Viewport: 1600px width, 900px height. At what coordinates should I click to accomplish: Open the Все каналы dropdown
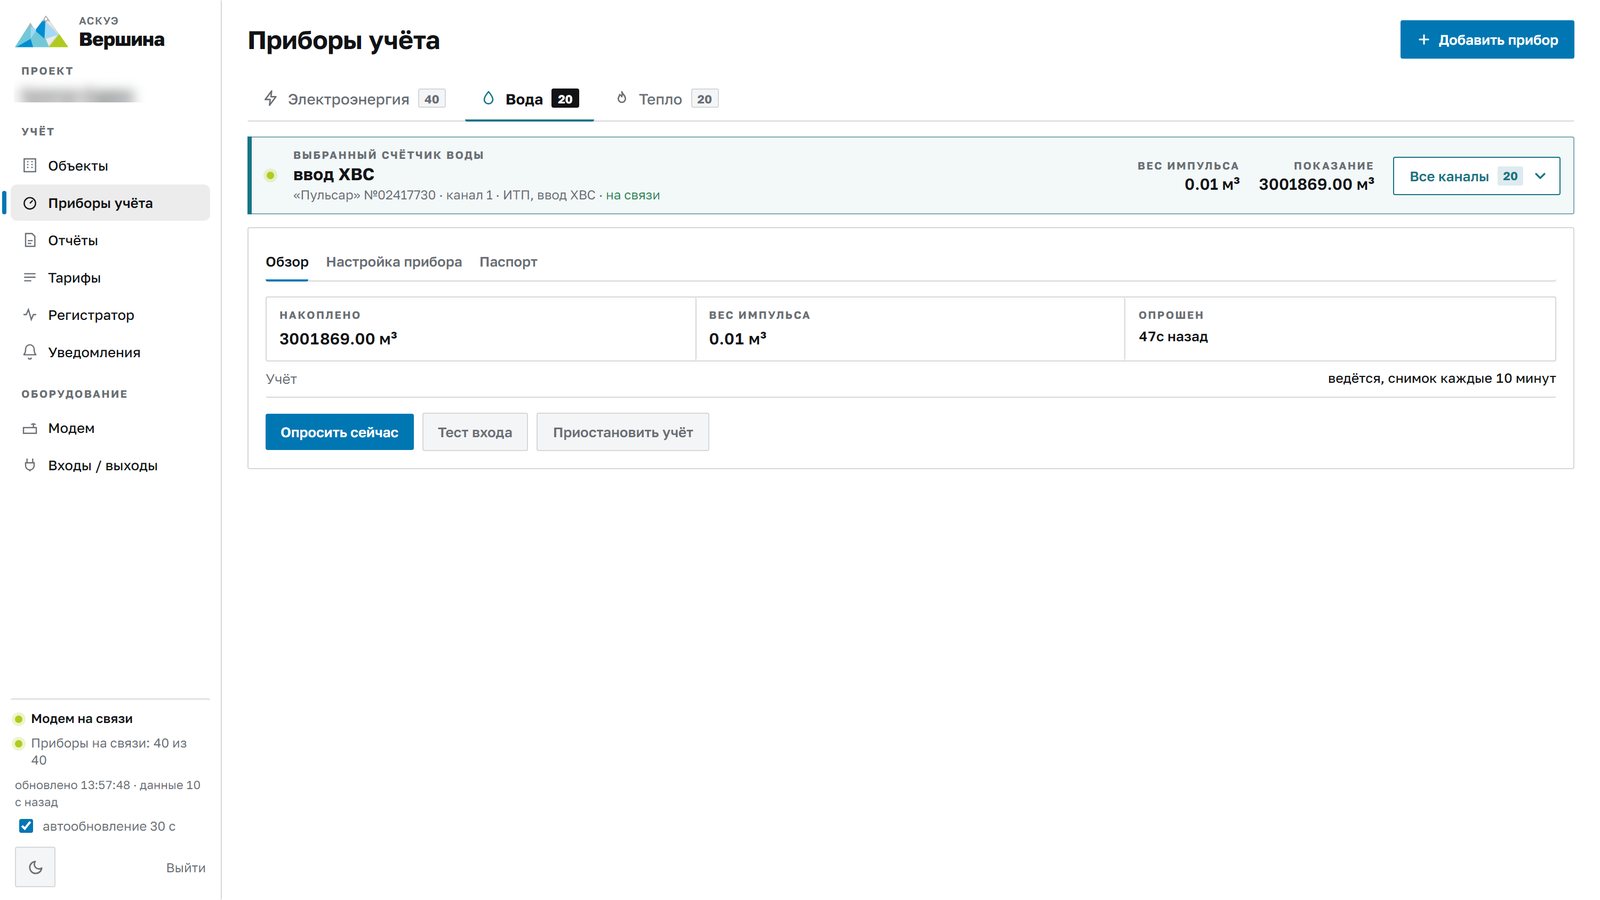coord(1476,176)
